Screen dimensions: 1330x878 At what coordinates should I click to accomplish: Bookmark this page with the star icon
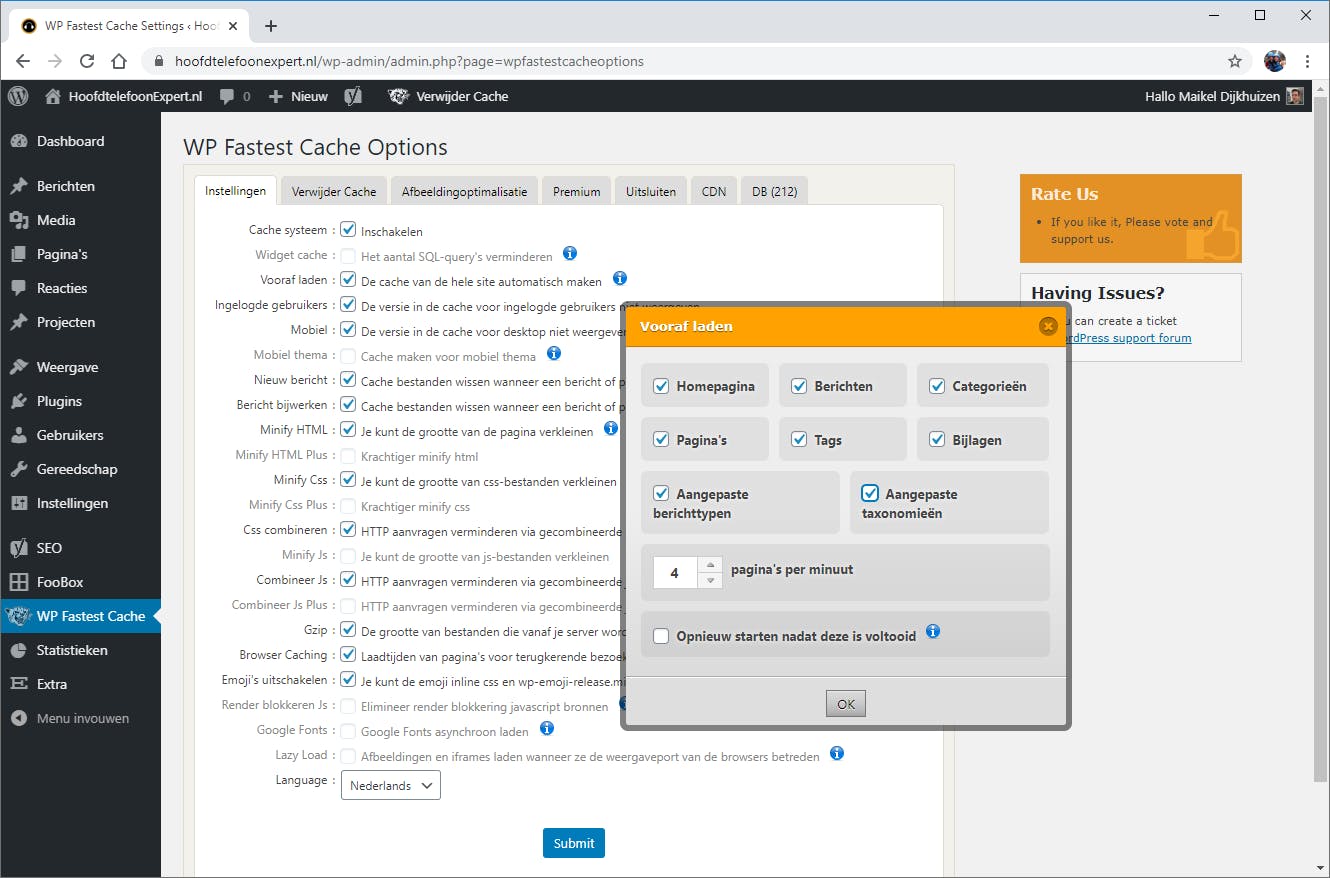1235,61
